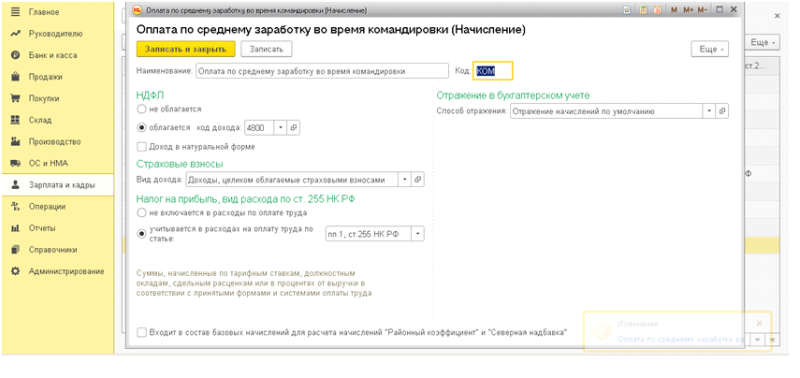Image resolution: width=800 pixels, height=378 pixels.
Task: Click the 'Записать и закрыть' button
Action: 186,49
